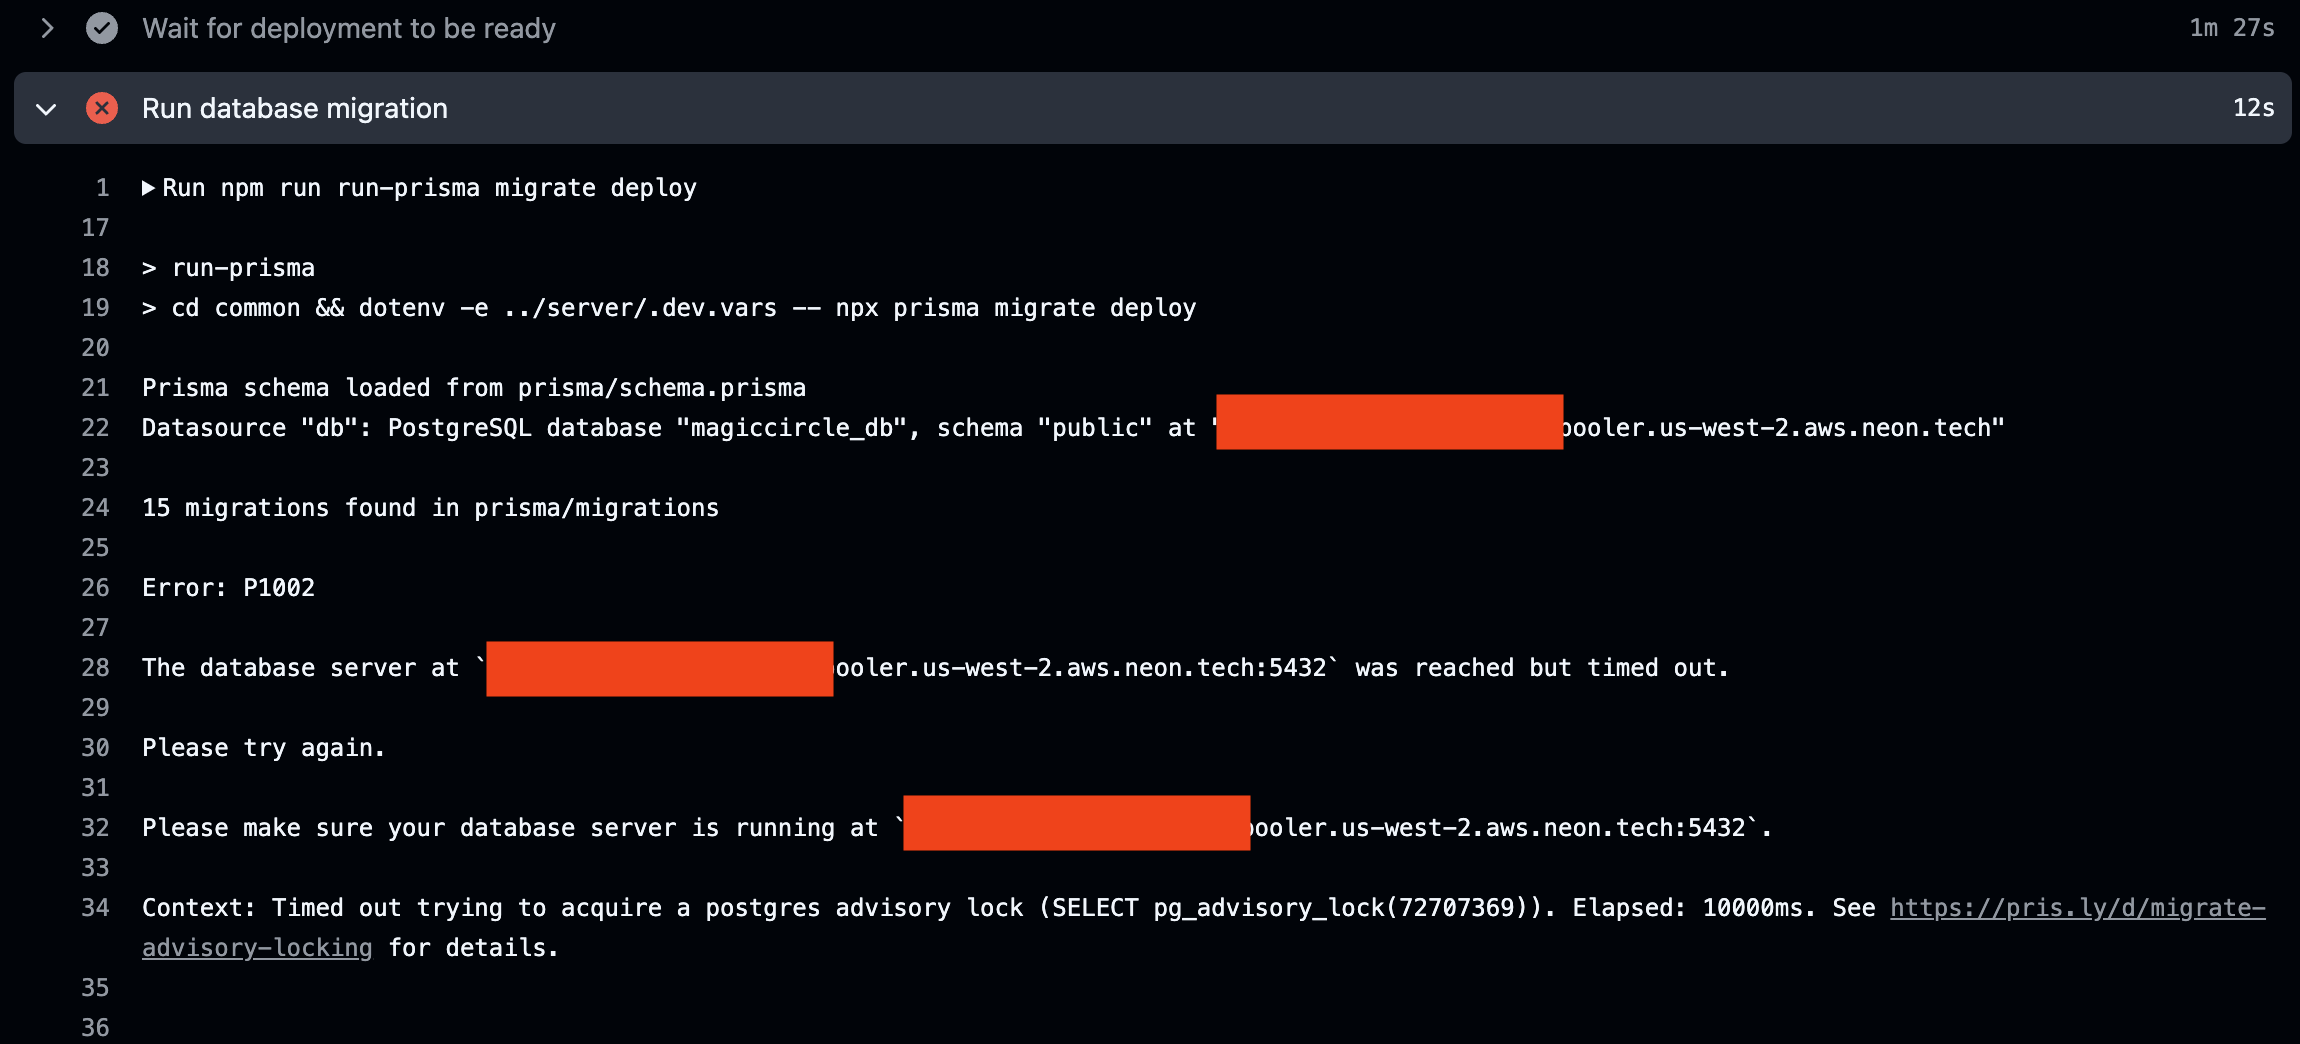This screenshot has width=2300, height=1044.
Task: Open the pris.ly migrate-advisory-locking link
Action: click(2076, 908)
